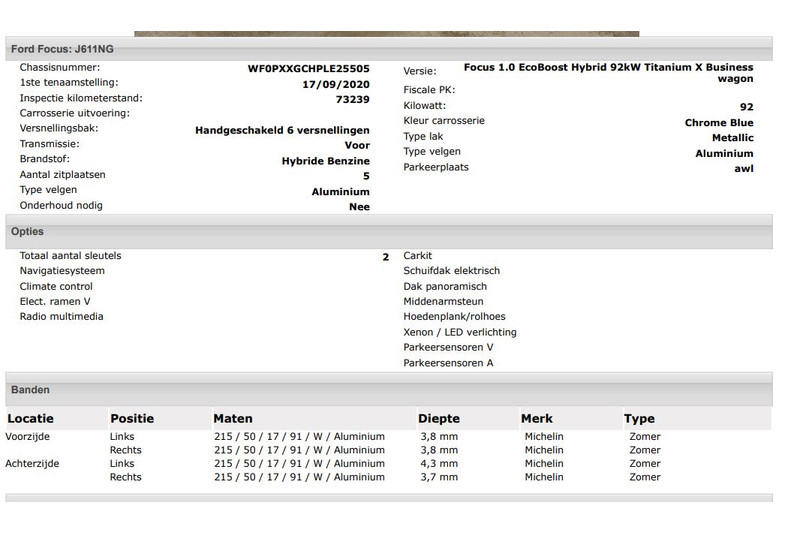Click the Voorzijde row location label

27,436
